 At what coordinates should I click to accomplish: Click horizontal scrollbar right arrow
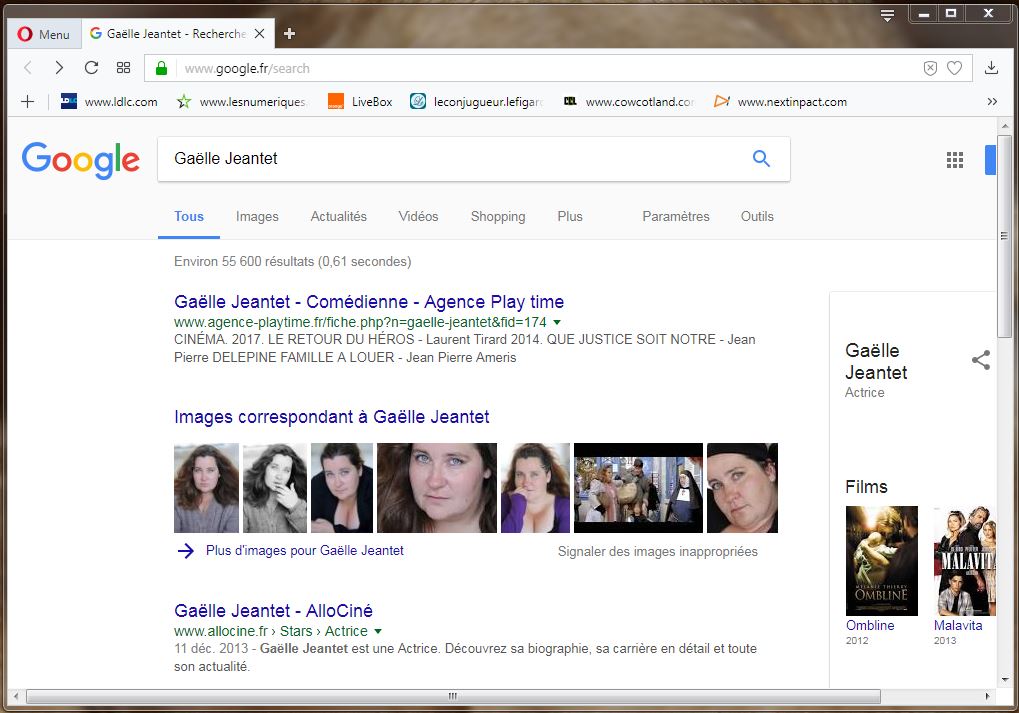coord(988,696)
